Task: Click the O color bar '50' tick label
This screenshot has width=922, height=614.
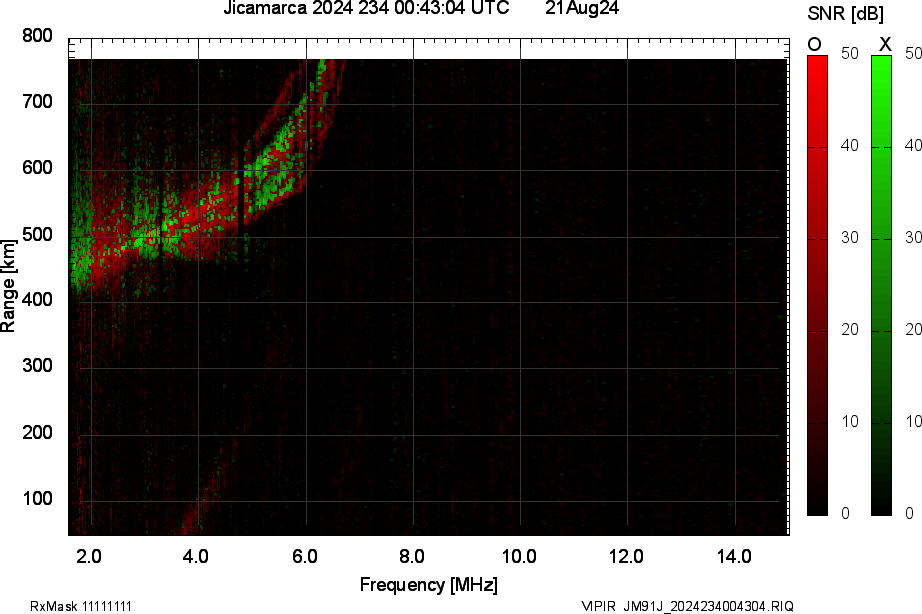Action: coord(850,54)
